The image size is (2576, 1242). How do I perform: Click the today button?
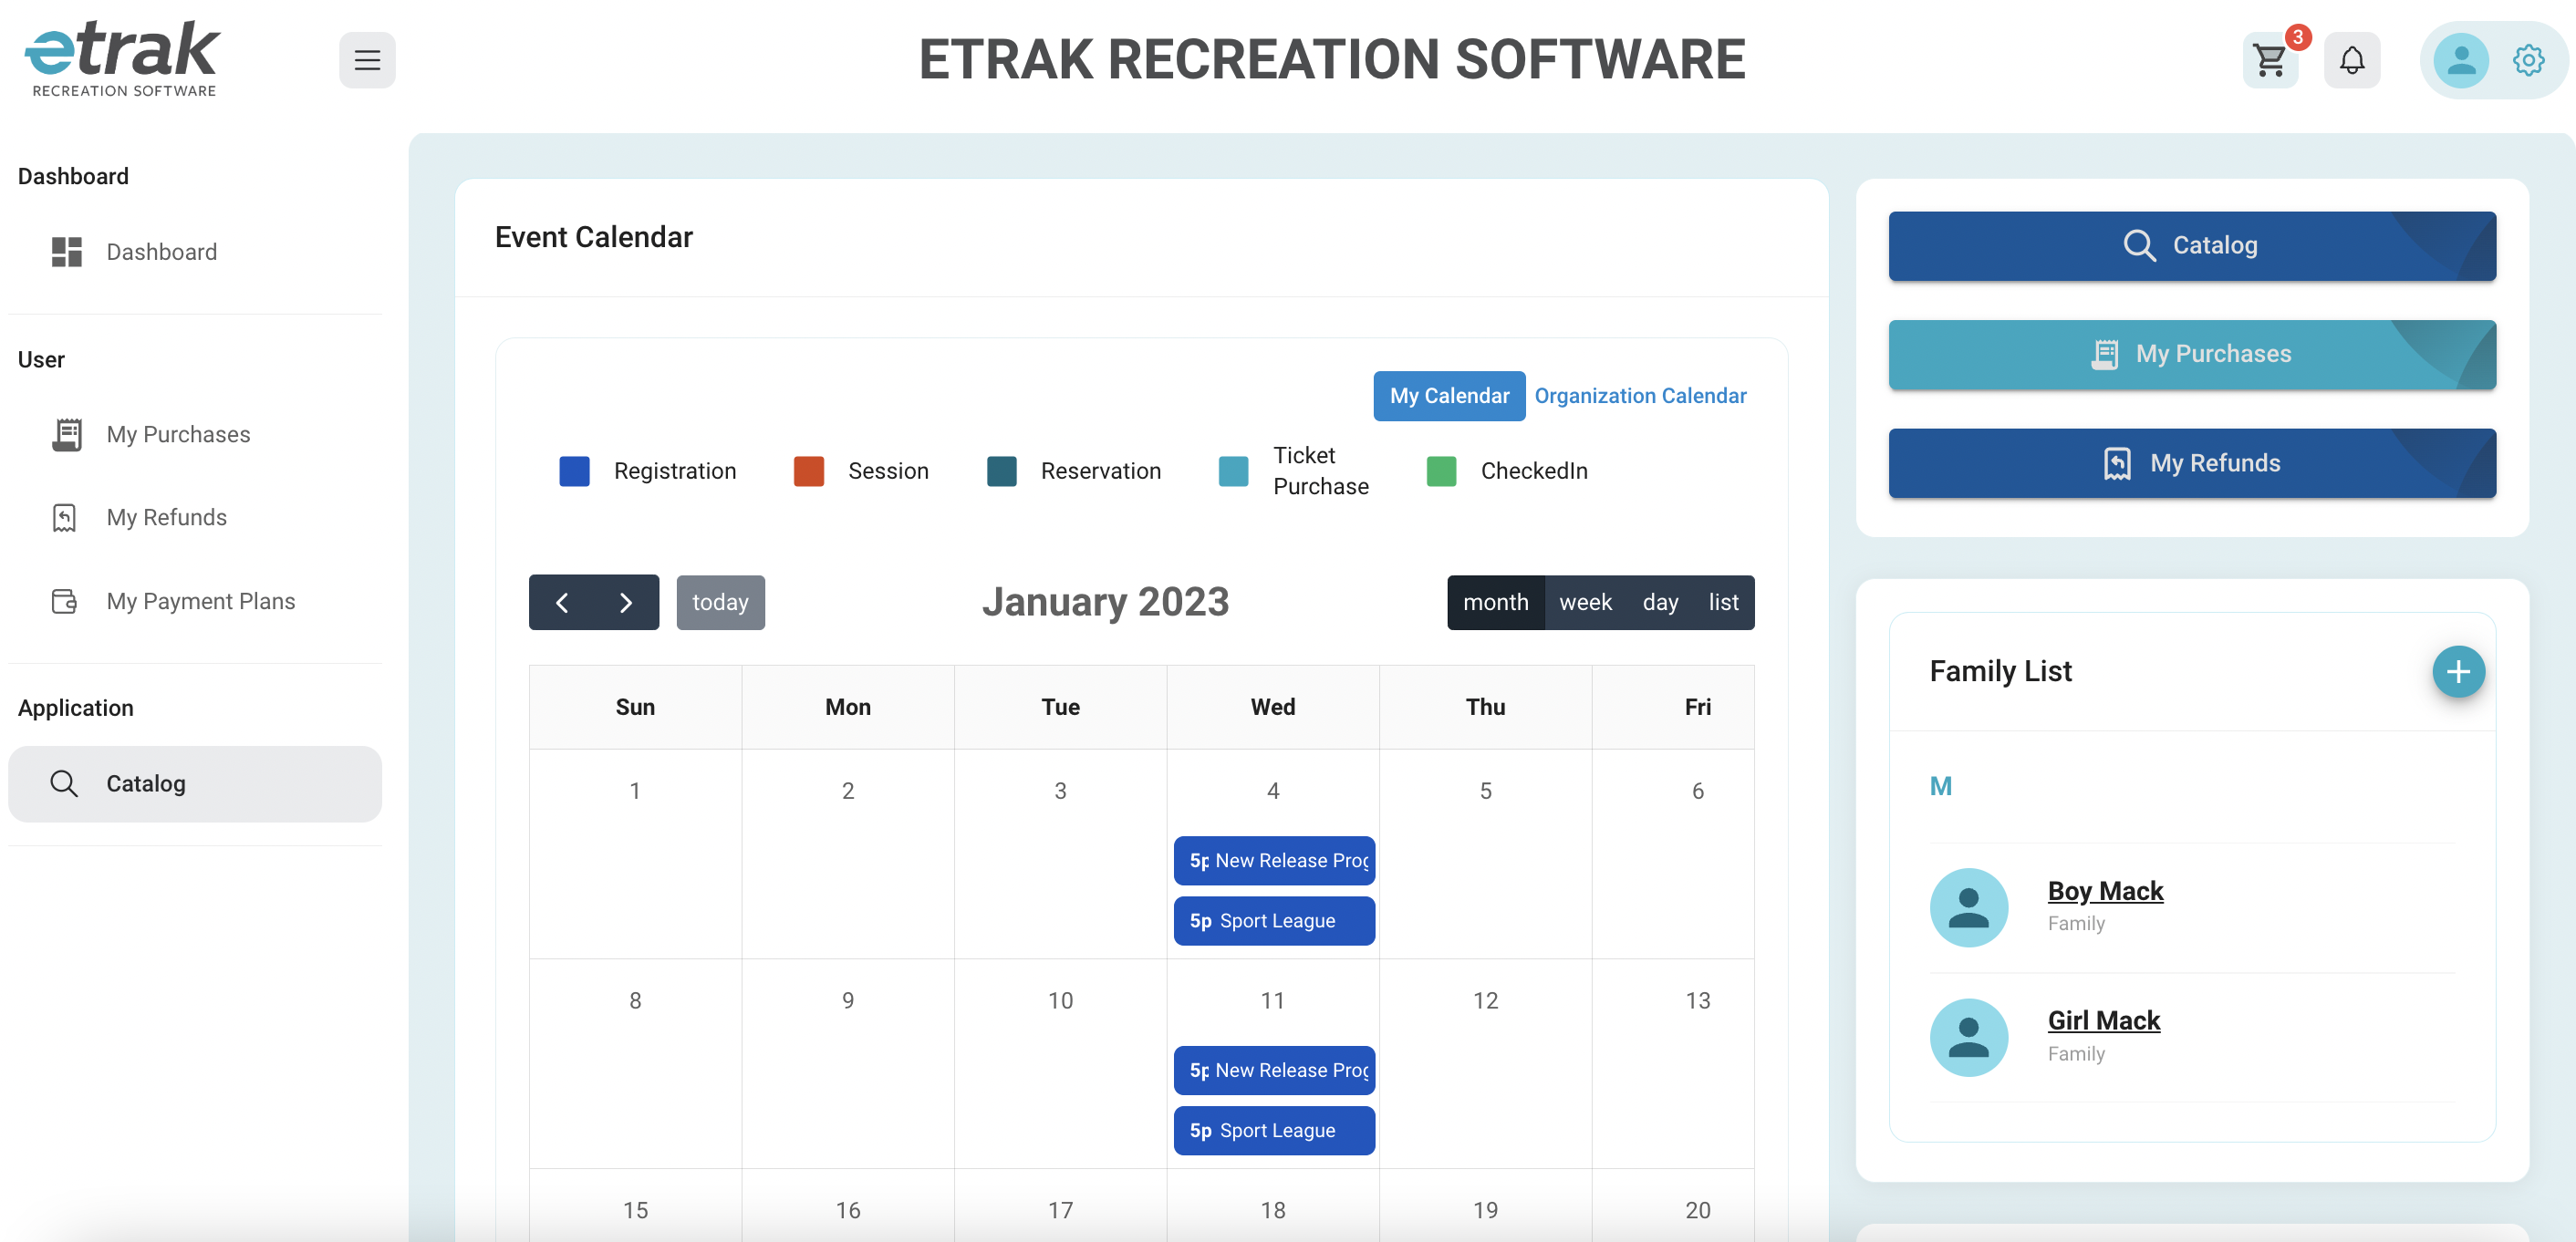(720, 603)
